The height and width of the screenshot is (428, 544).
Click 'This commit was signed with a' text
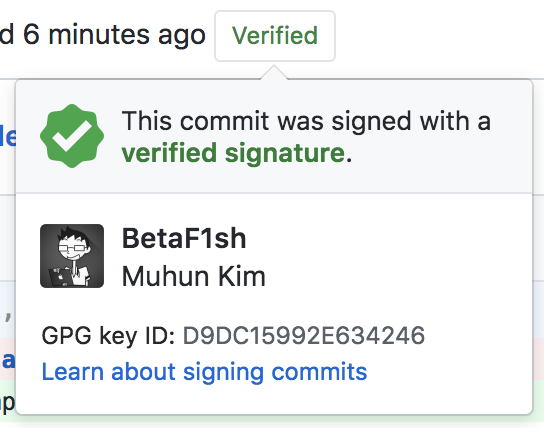point(306,121)
